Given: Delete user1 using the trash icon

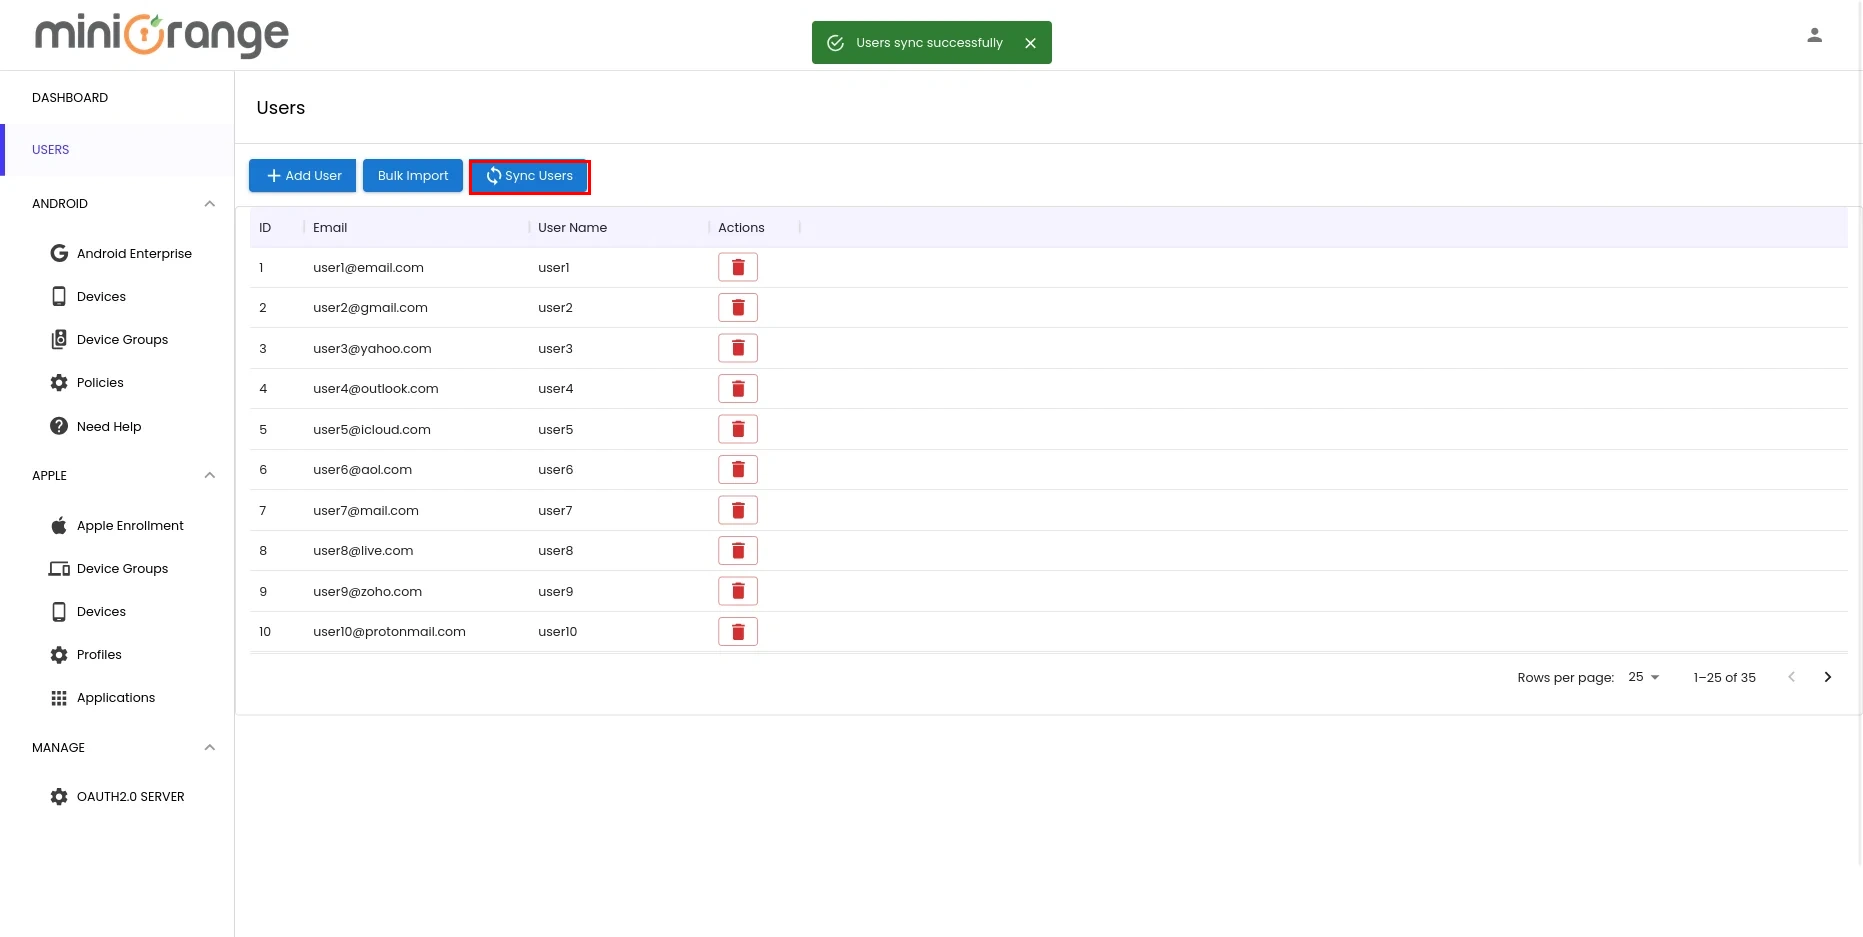Looking at the screenshot, I should 738,267.
